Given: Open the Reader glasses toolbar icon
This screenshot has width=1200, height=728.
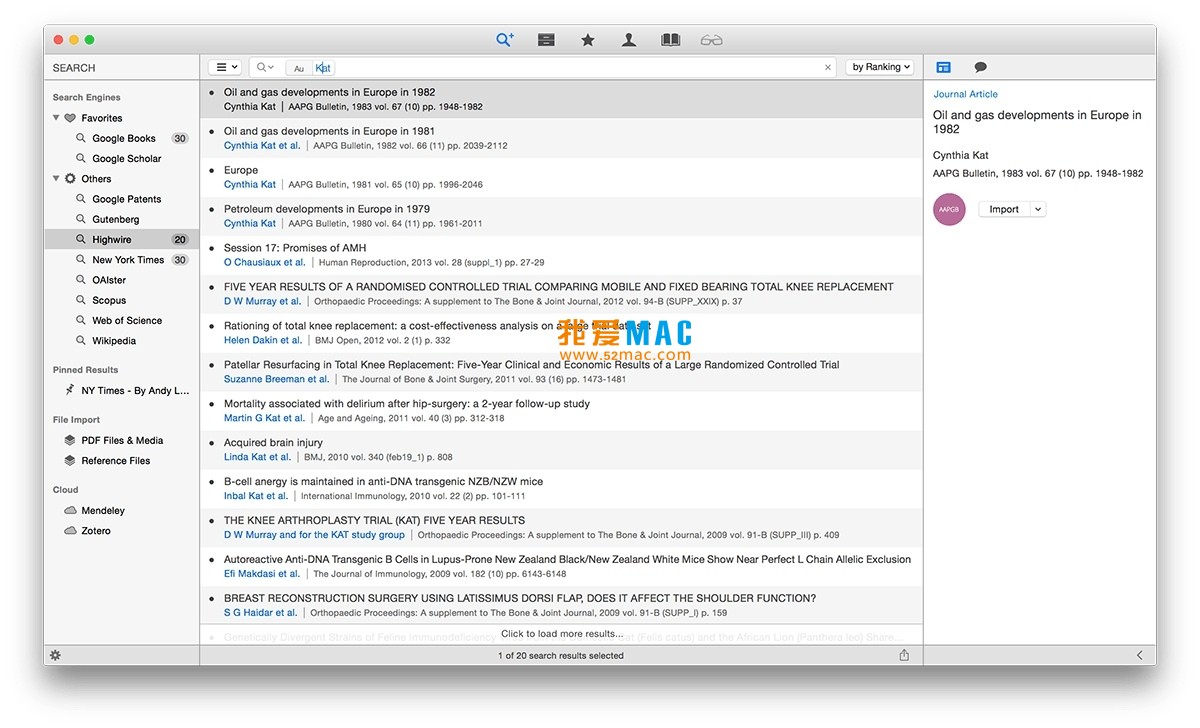Looking at the screenshot, I should tap(711, 40).
